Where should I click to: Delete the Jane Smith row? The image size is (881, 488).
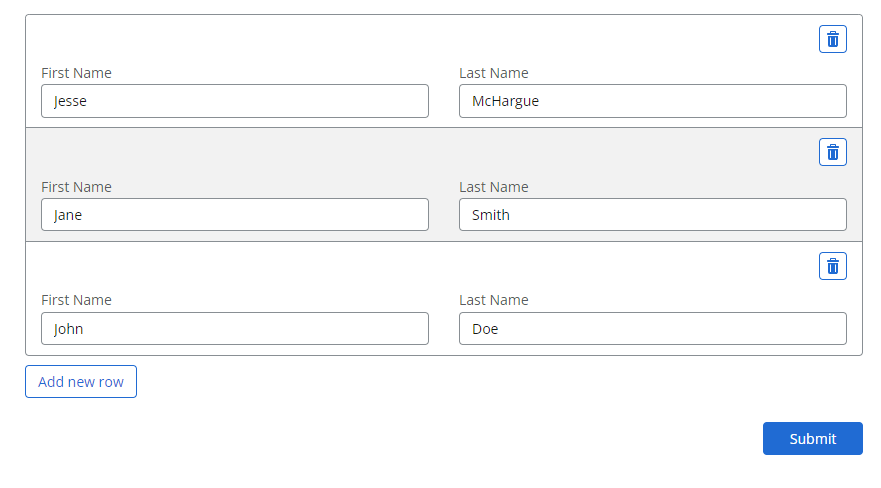pos(832,152)
